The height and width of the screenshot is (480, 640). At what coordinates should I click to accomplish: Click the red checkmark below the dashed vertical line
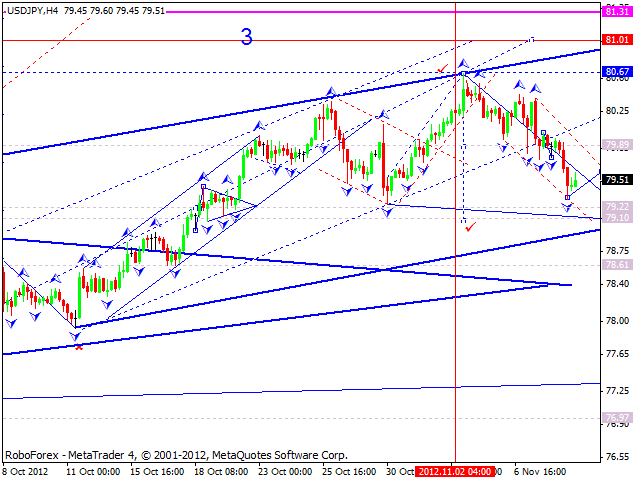(x=470, y=227)
